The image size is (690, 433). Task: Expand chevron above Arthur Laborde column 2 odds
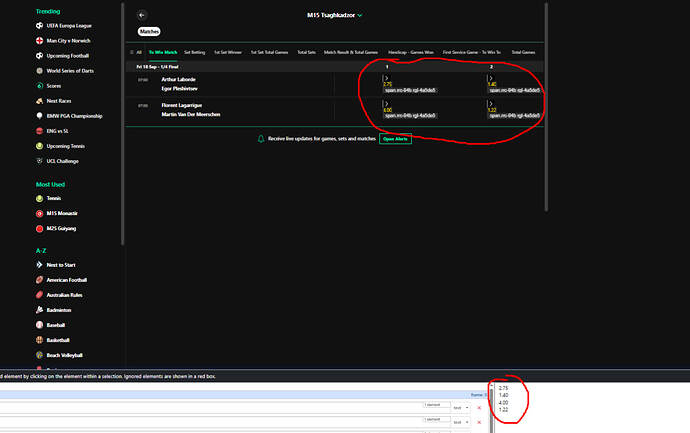pos(490,78)
